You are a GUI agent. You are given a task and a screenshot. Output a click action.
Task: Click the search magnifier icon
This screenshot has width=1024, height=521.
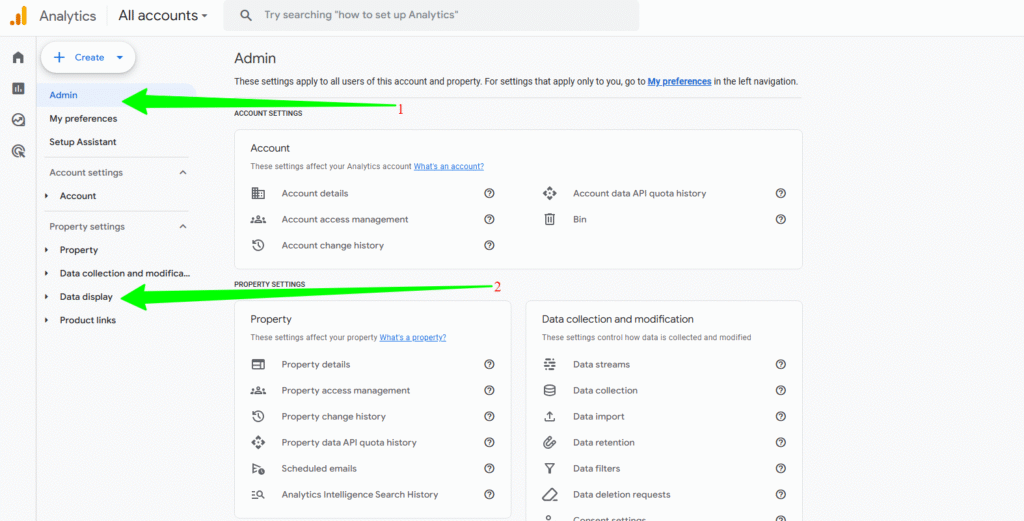[x=246, y=15]
